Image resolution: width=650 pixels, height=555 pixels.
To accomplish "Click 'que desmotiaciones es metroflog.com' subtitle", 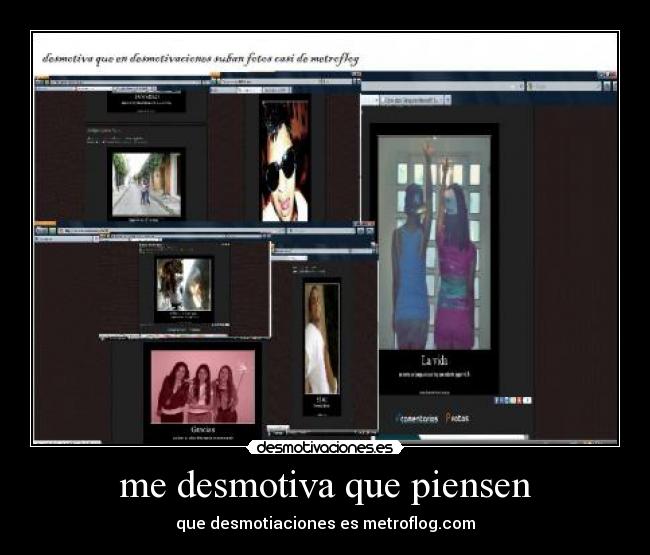I will tap(326, 523).
